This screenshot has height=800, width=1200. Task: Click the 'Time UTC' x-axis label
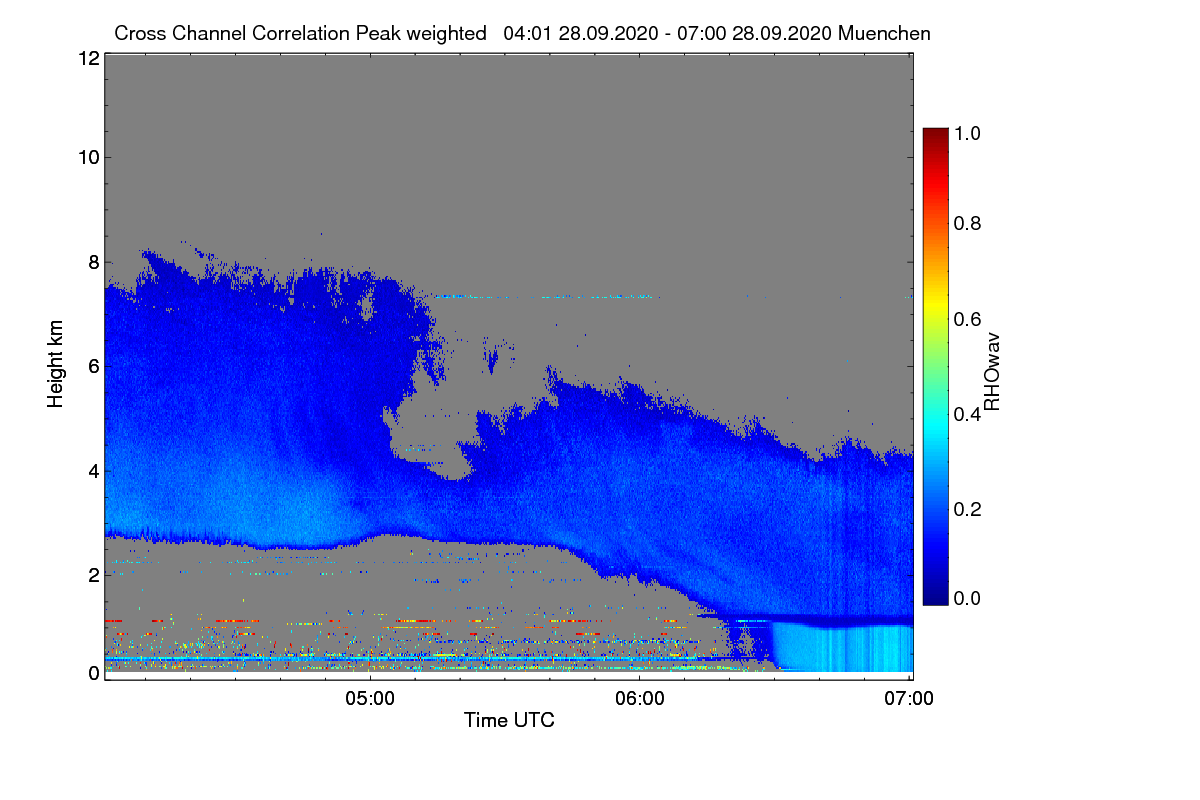[x=509, y=720]
